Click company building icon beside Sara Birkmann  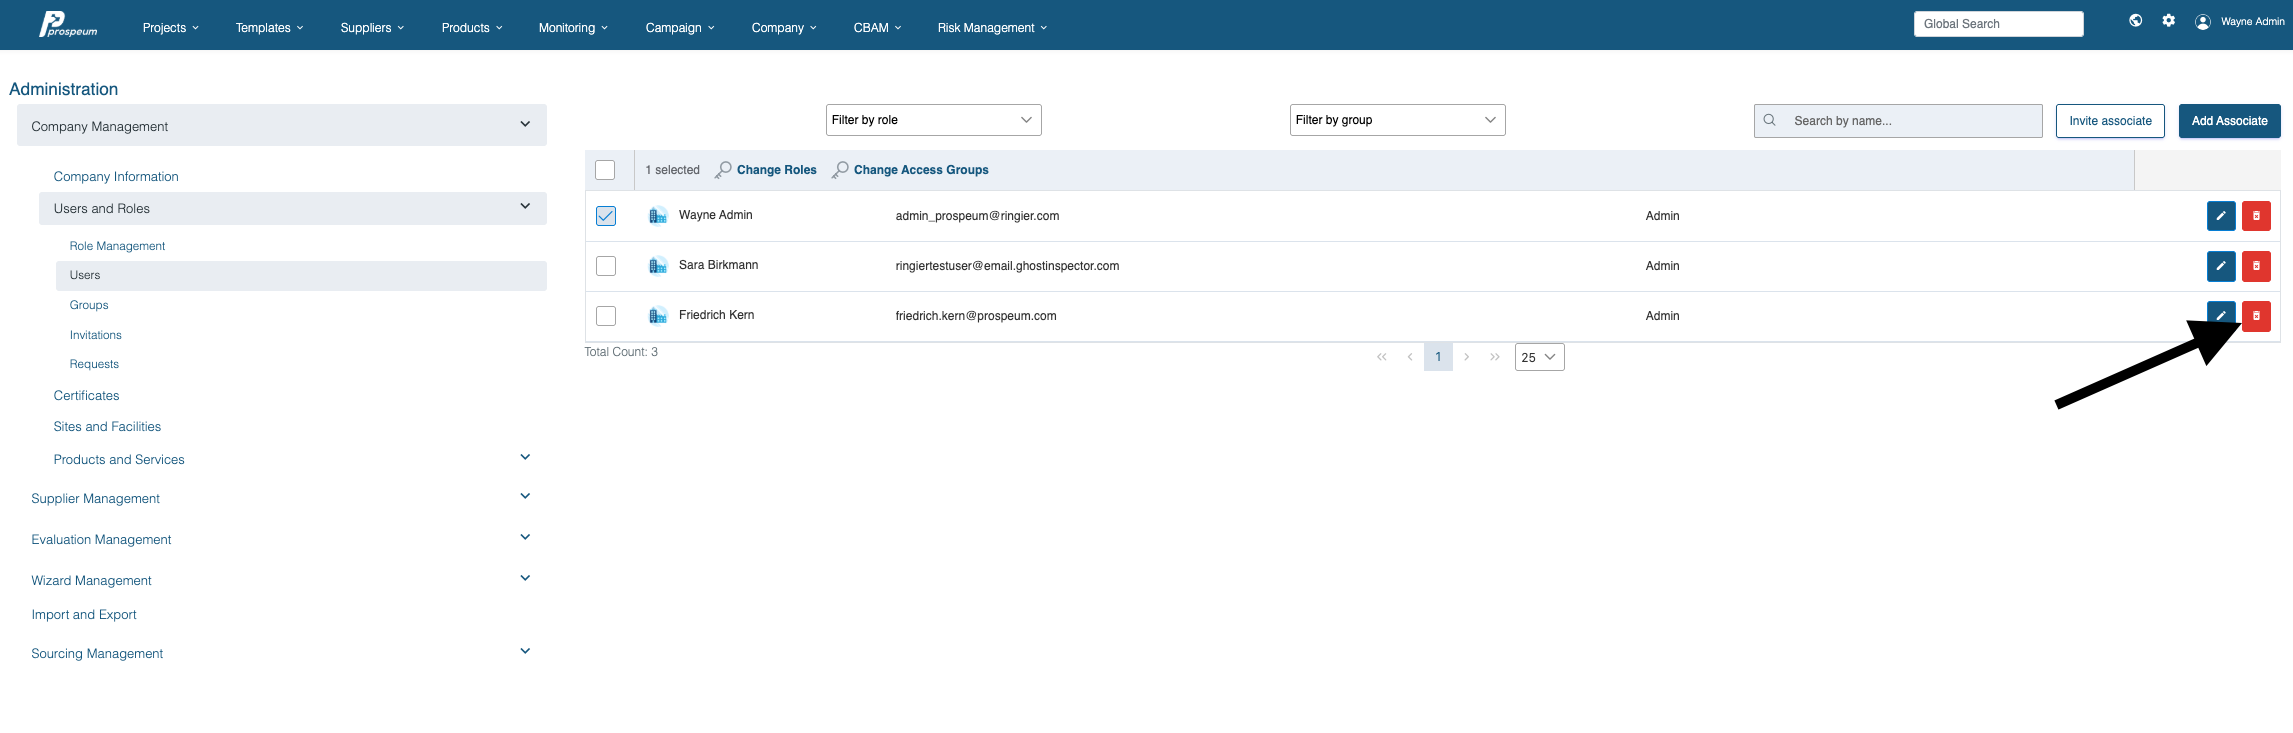coord(658,266)
